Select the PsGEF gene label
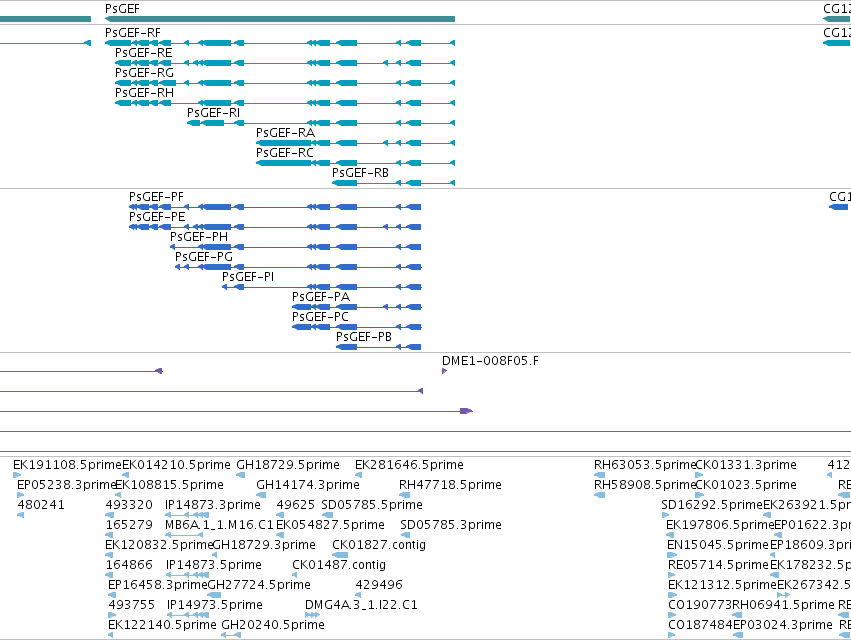Screen dimensions: 851x640 (x=122, y=9)
